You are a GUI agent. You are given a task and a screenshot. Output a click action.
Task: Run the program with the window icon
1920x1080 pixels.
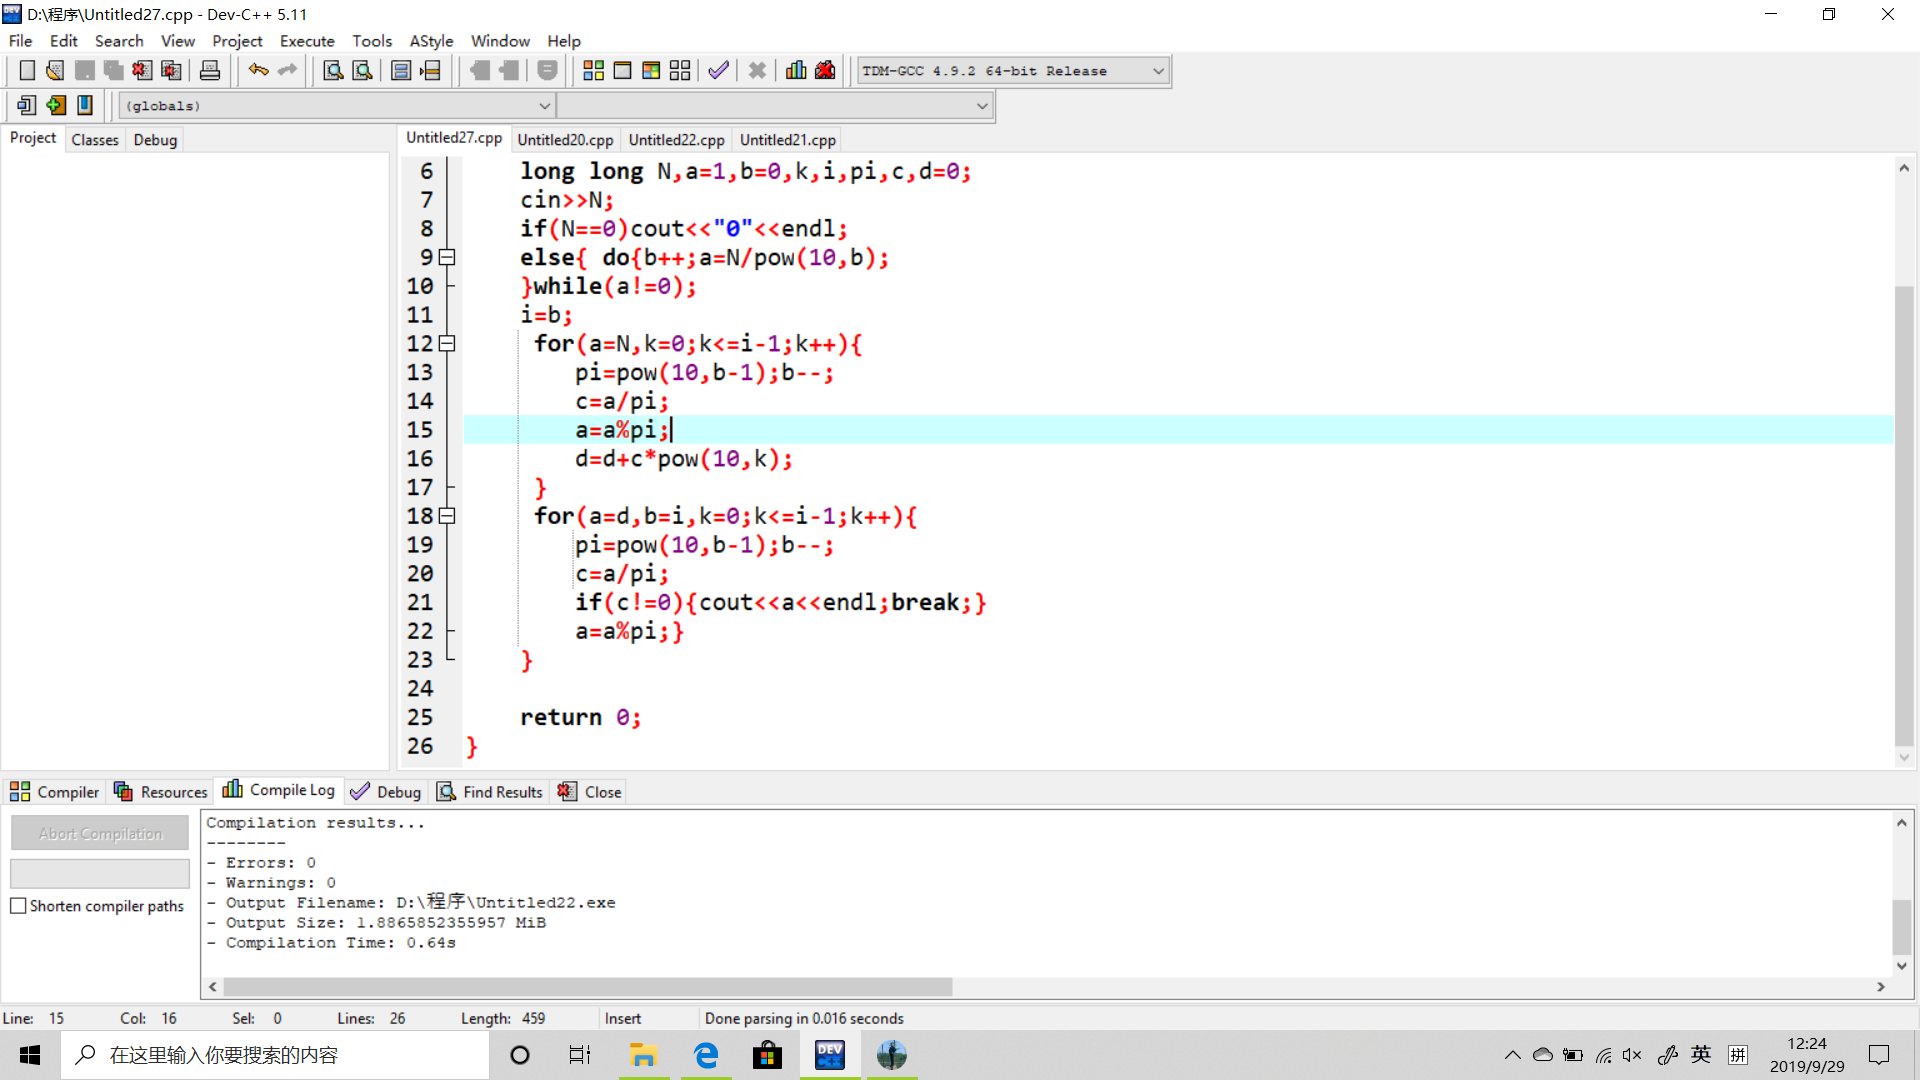point(622,71)
